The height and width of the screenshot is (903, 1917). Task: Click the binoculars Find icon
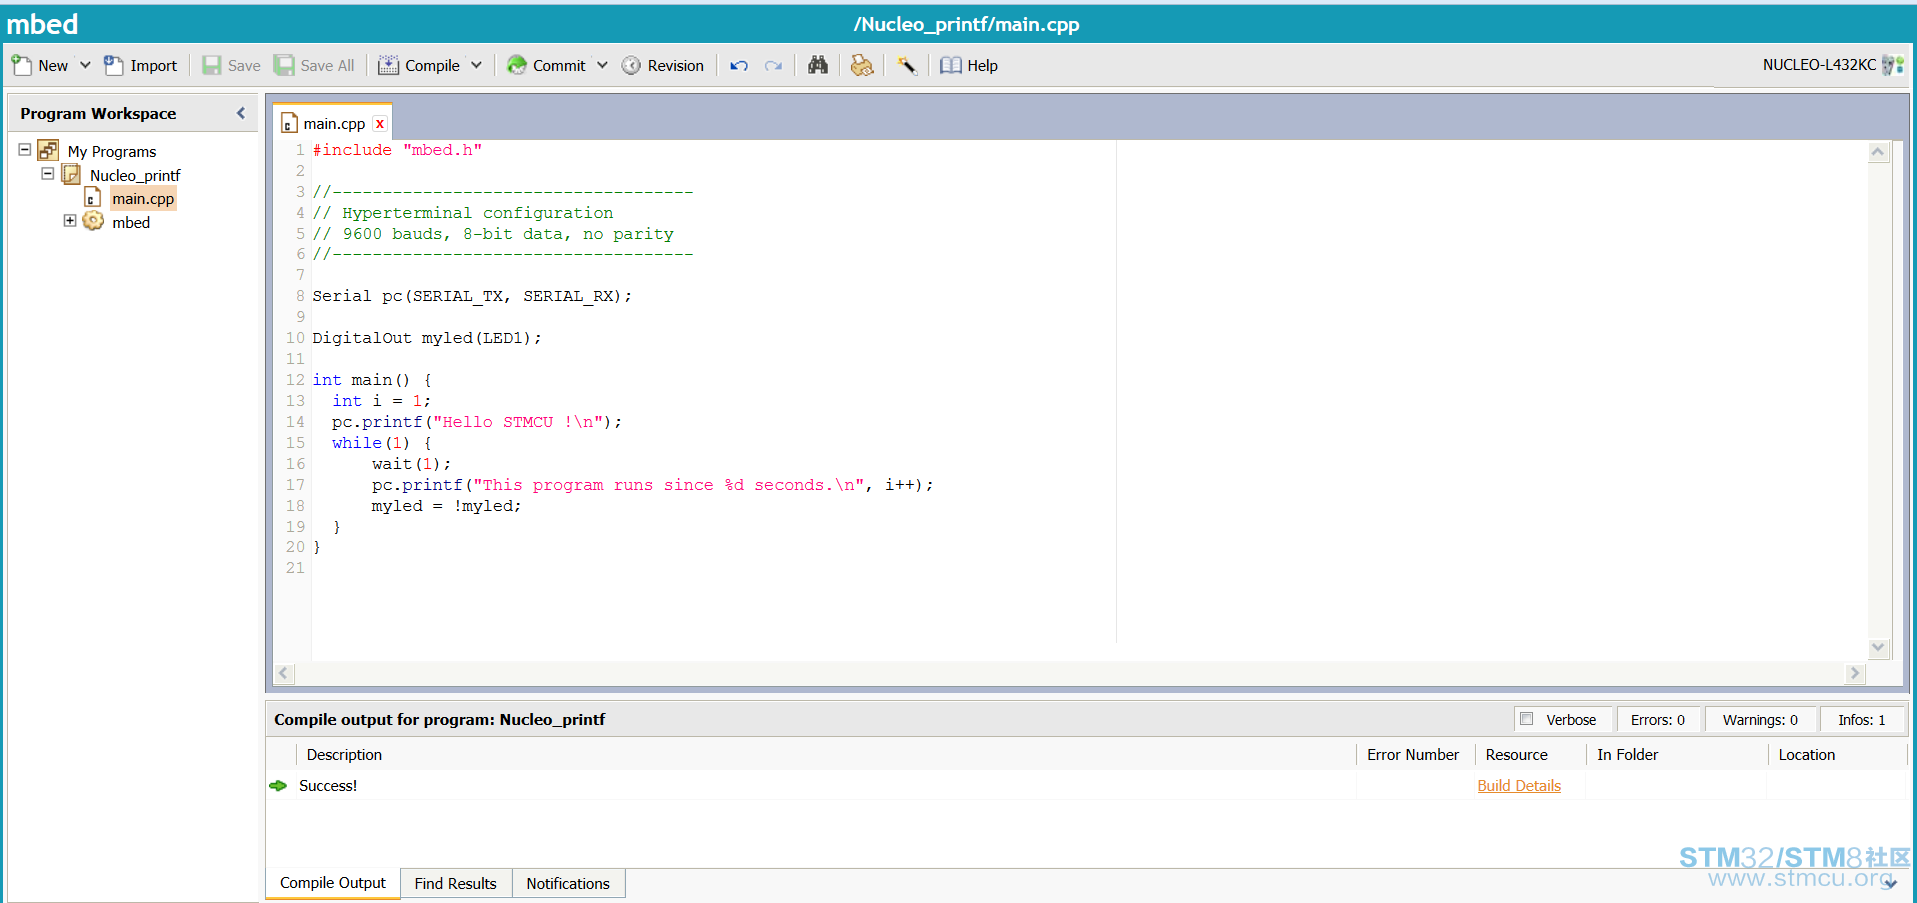[818, 65]
